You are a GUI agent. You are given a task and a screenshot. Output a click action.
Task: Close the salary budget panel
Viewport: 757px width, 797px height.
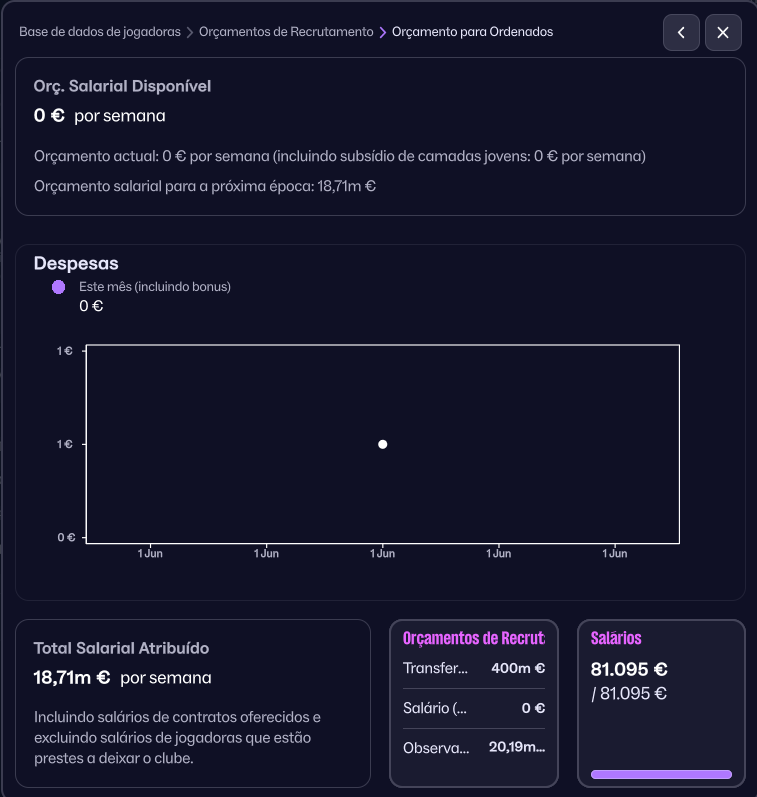(x=723, y=33)
